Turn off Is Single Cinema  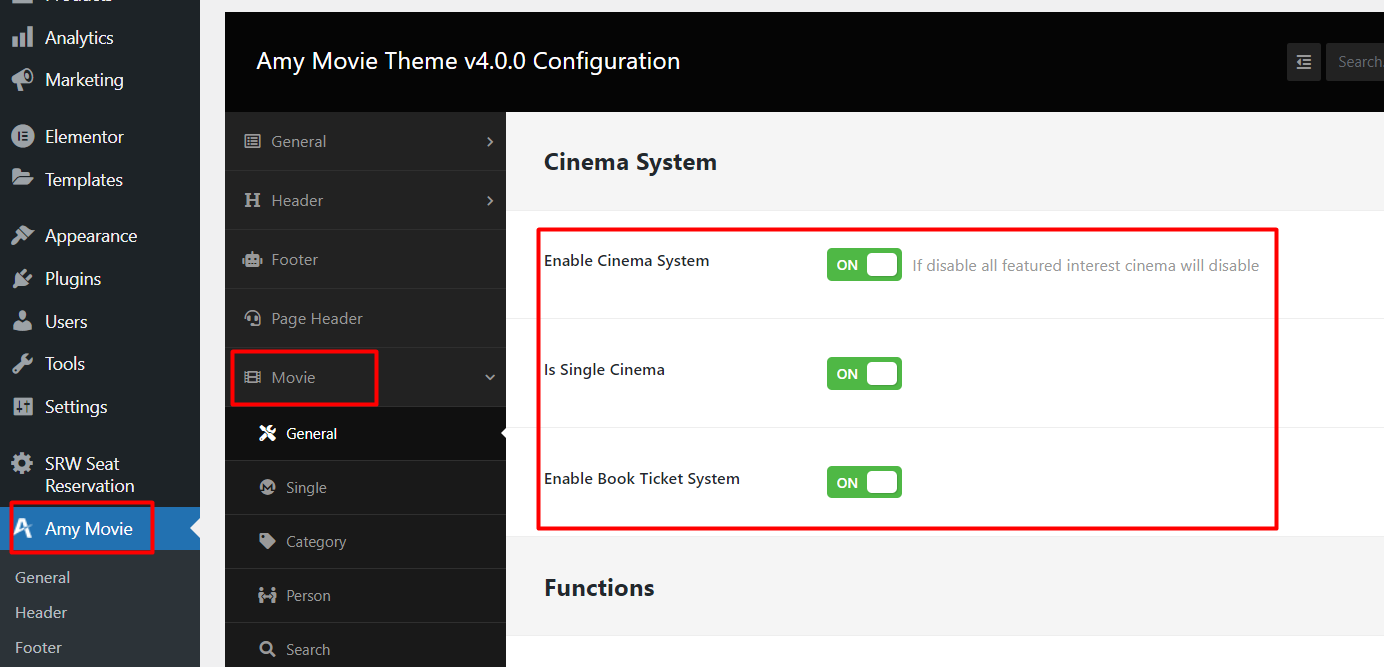coord(864,373)
